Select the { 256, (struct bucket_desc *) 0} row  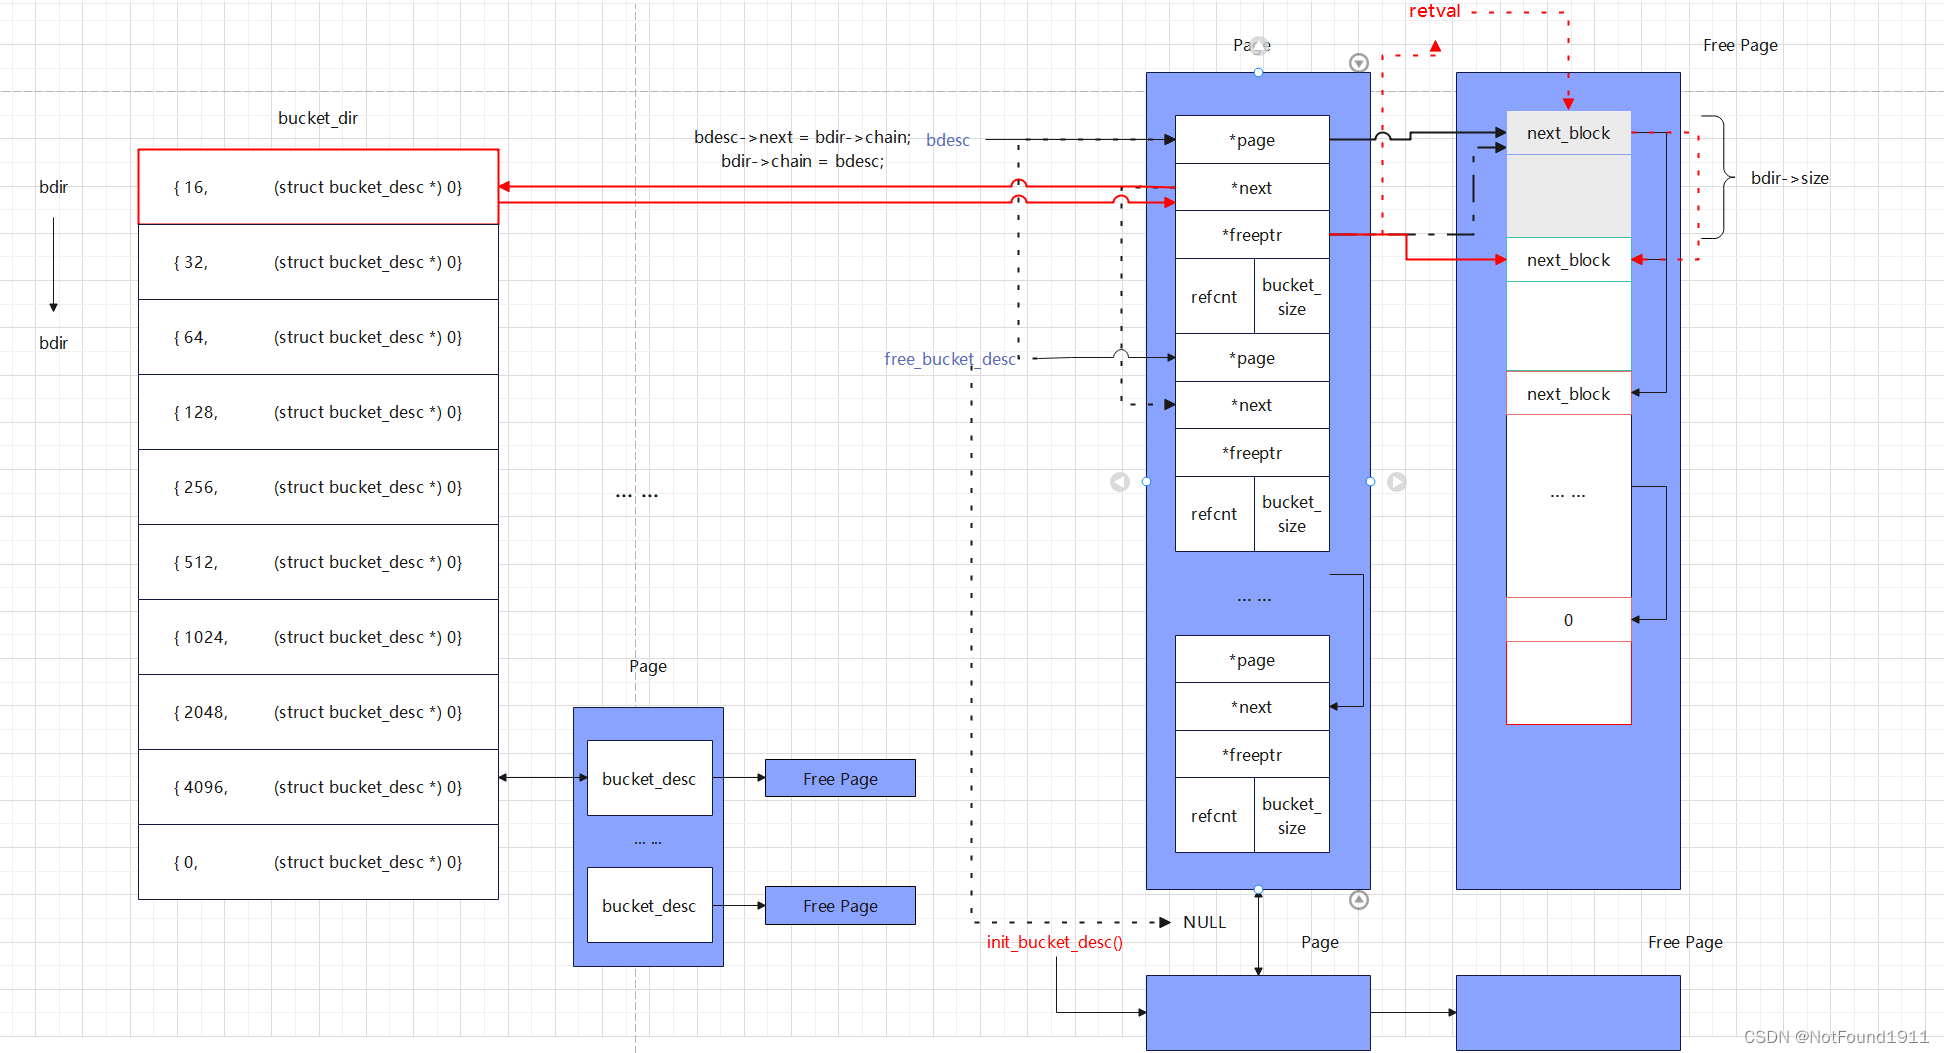pos(318,487)
